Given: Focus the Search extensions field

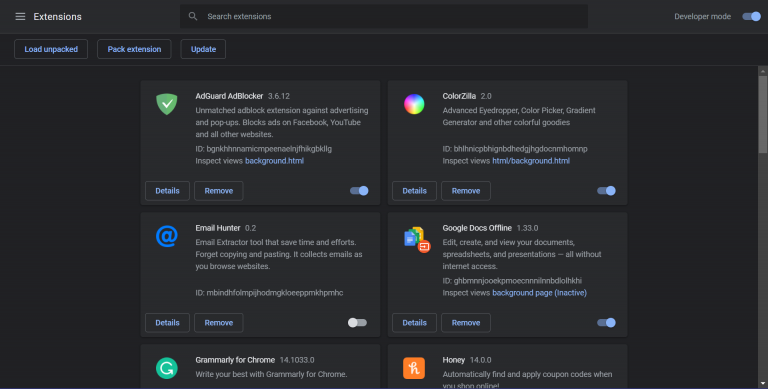Looking at the screenshot, I should [384, 16].
